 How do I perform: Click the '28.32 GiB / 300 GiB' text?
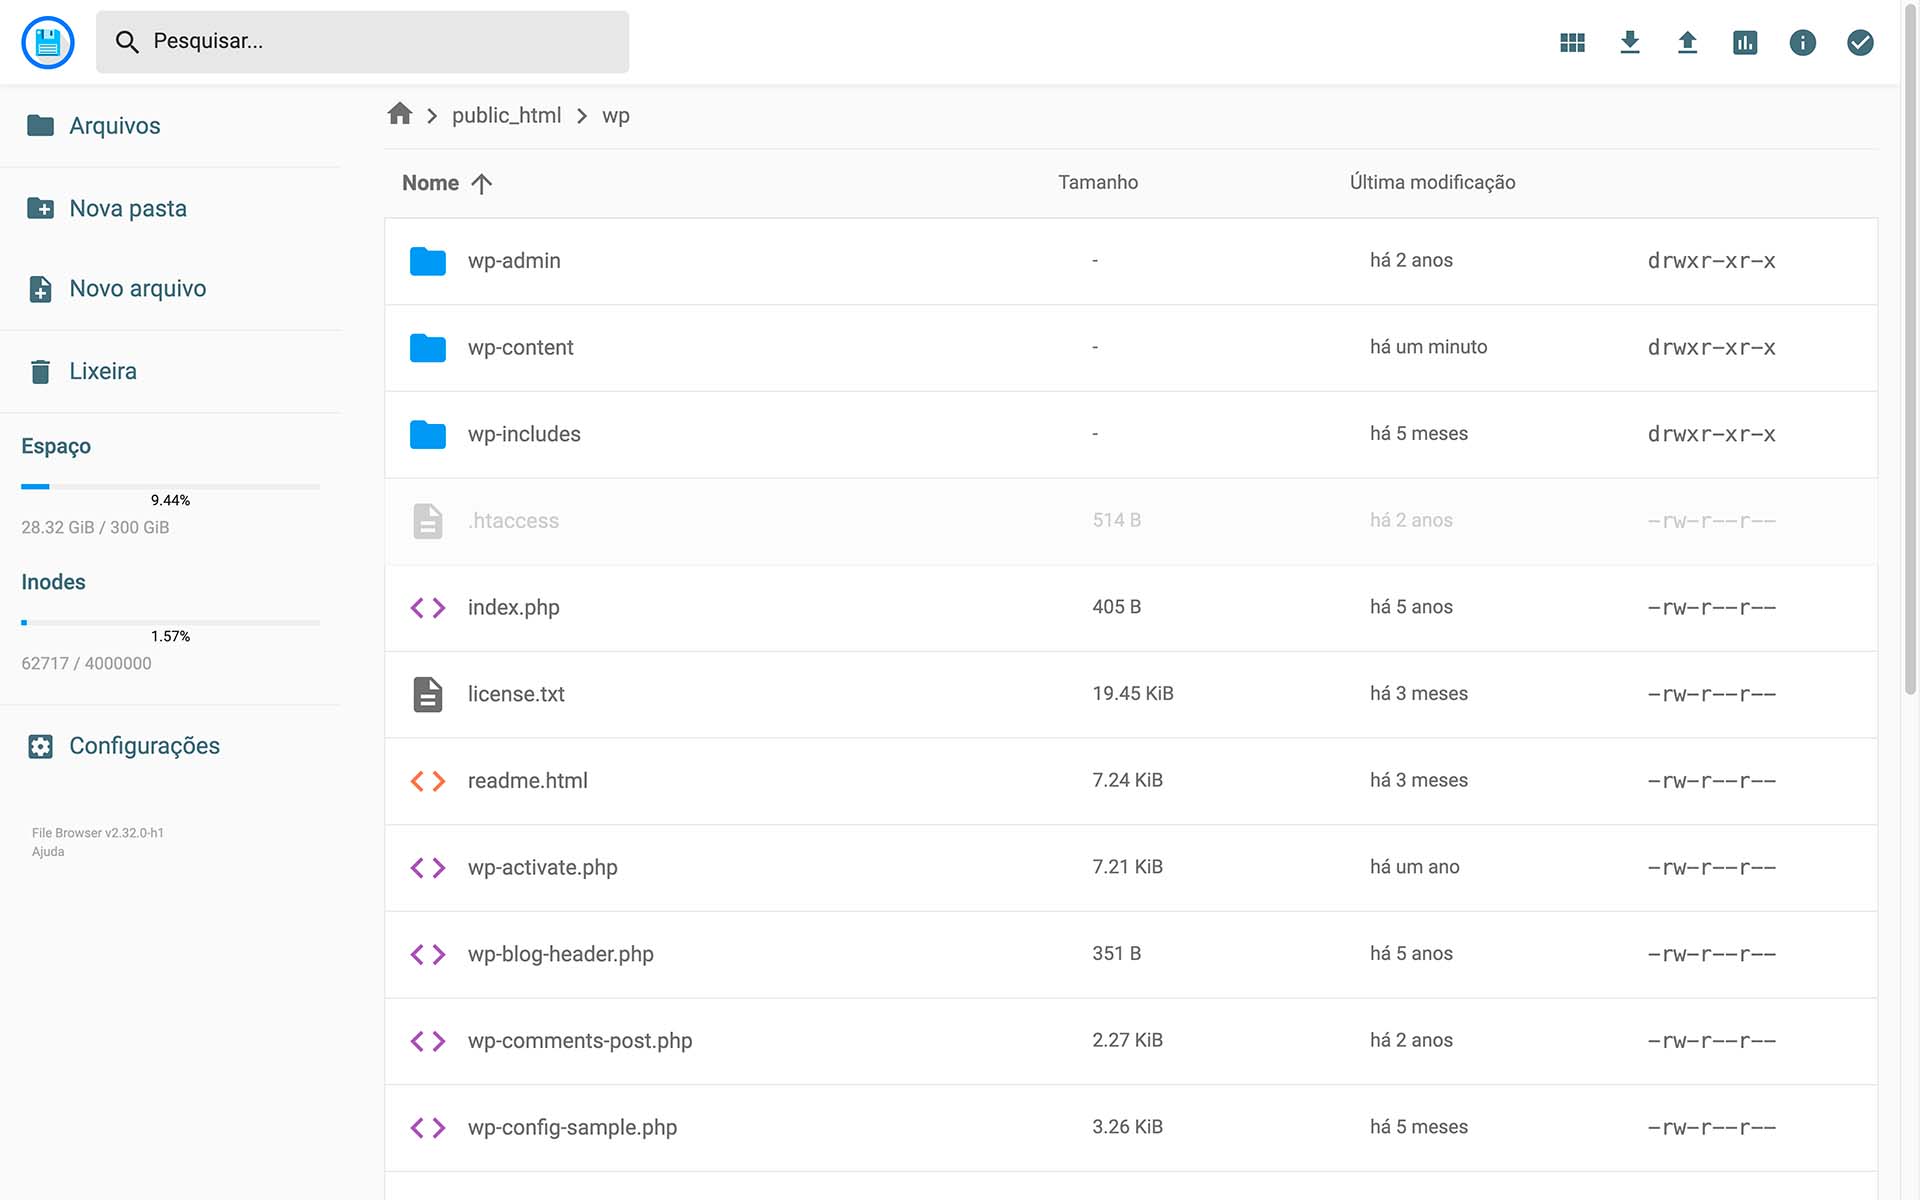[x=95, y=527]
